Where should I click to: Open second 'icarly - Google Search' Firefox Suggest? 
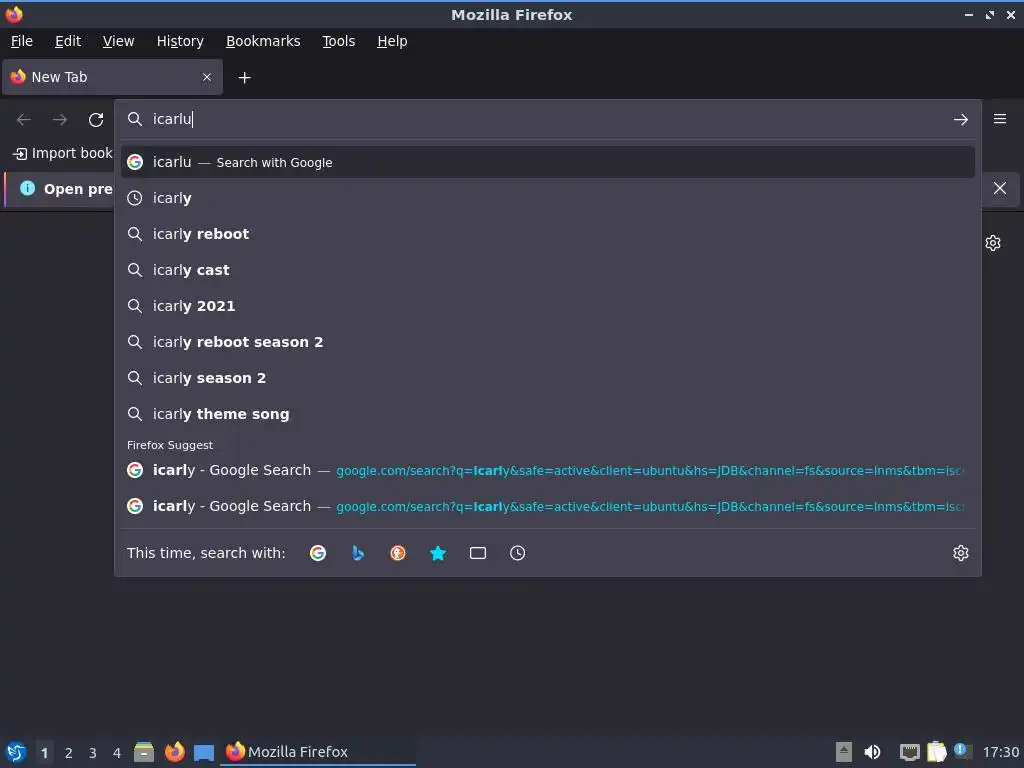[x=547, y=506]
